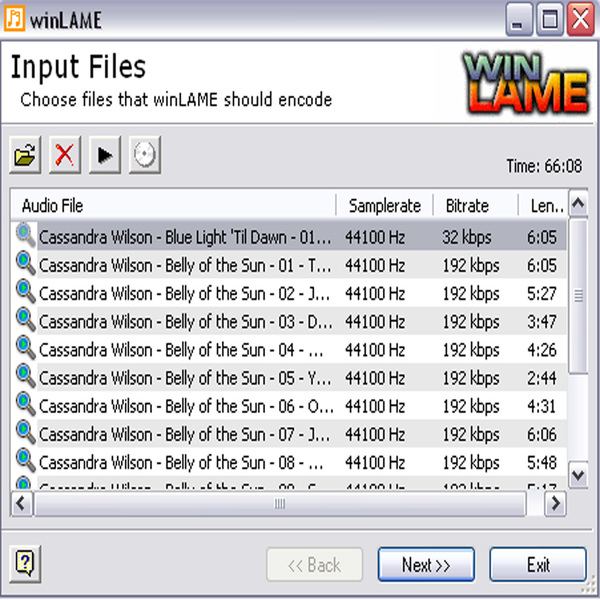Select the Belly of the Sun - 05 - Y… file
This screenshot has width=600, height=600.
coord(184,379)
